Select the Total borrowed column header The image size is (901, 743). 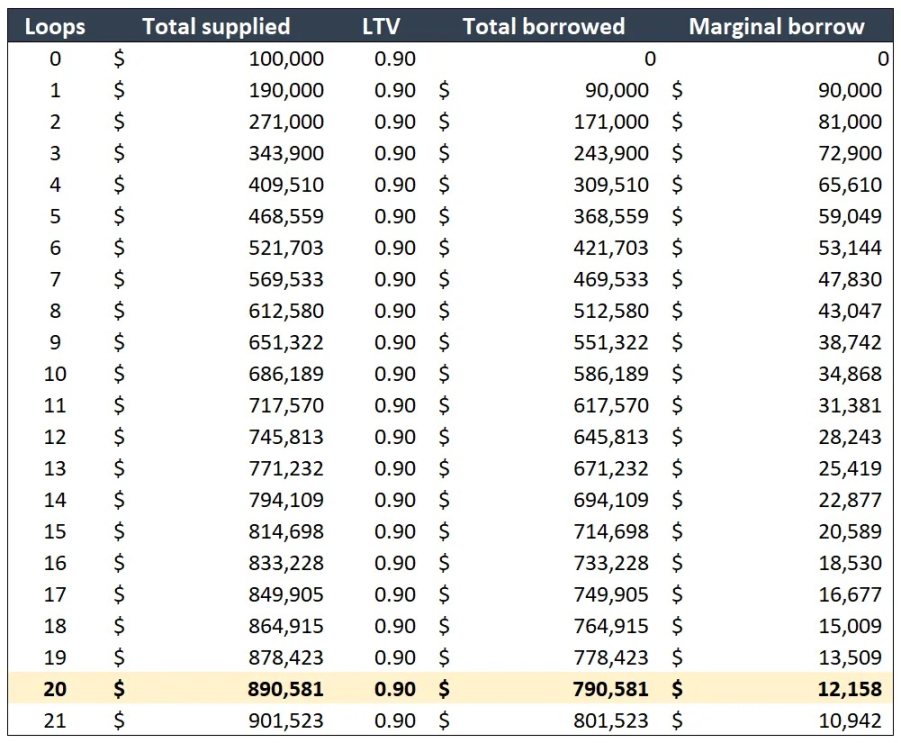[x=543, y=27]
